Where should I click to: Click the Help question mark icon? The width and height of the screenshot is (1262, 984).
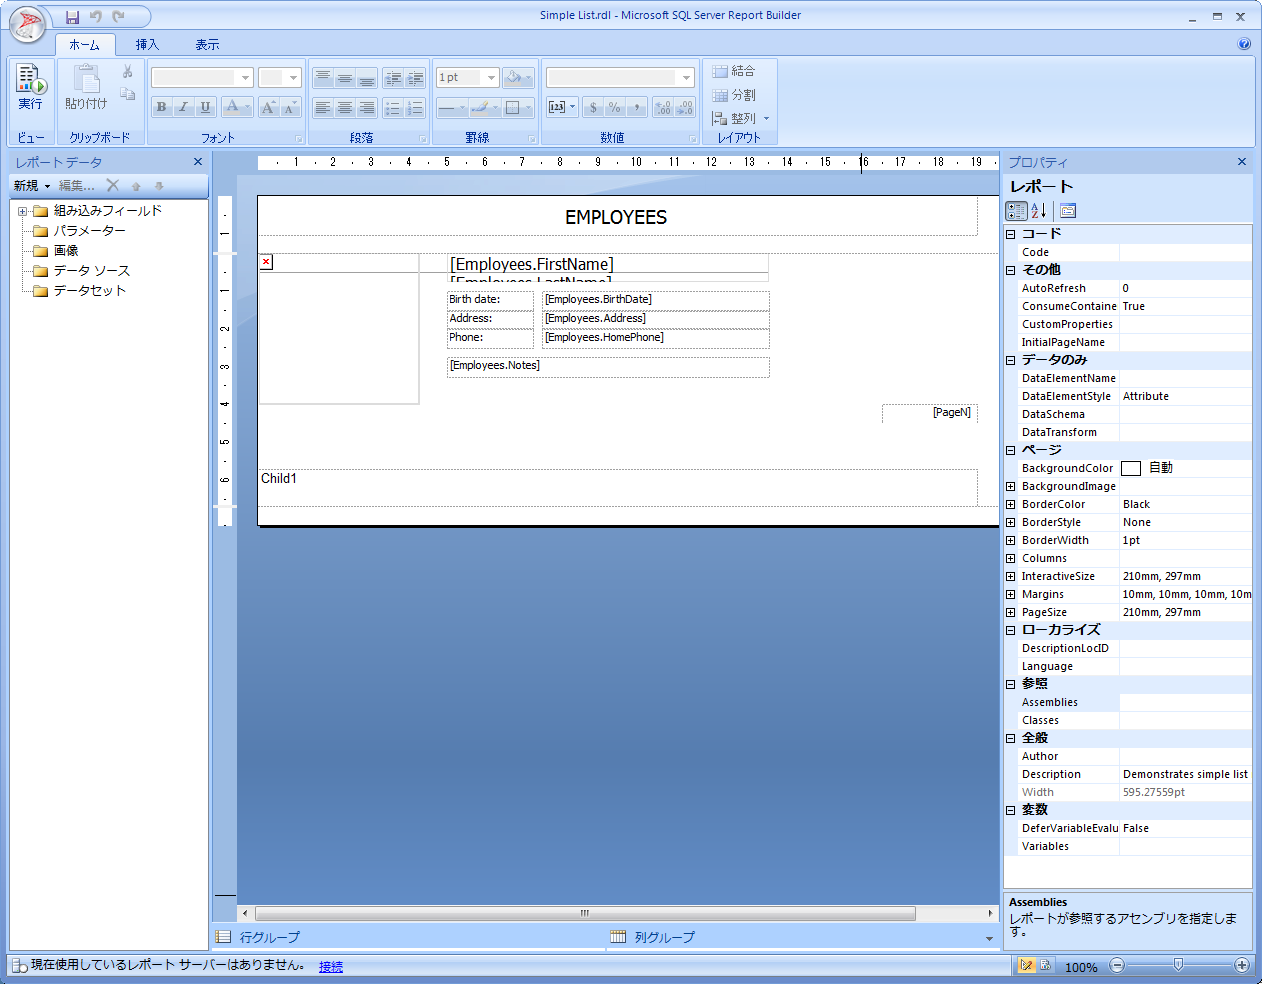pyautogui.click(x=1244, y=44)
